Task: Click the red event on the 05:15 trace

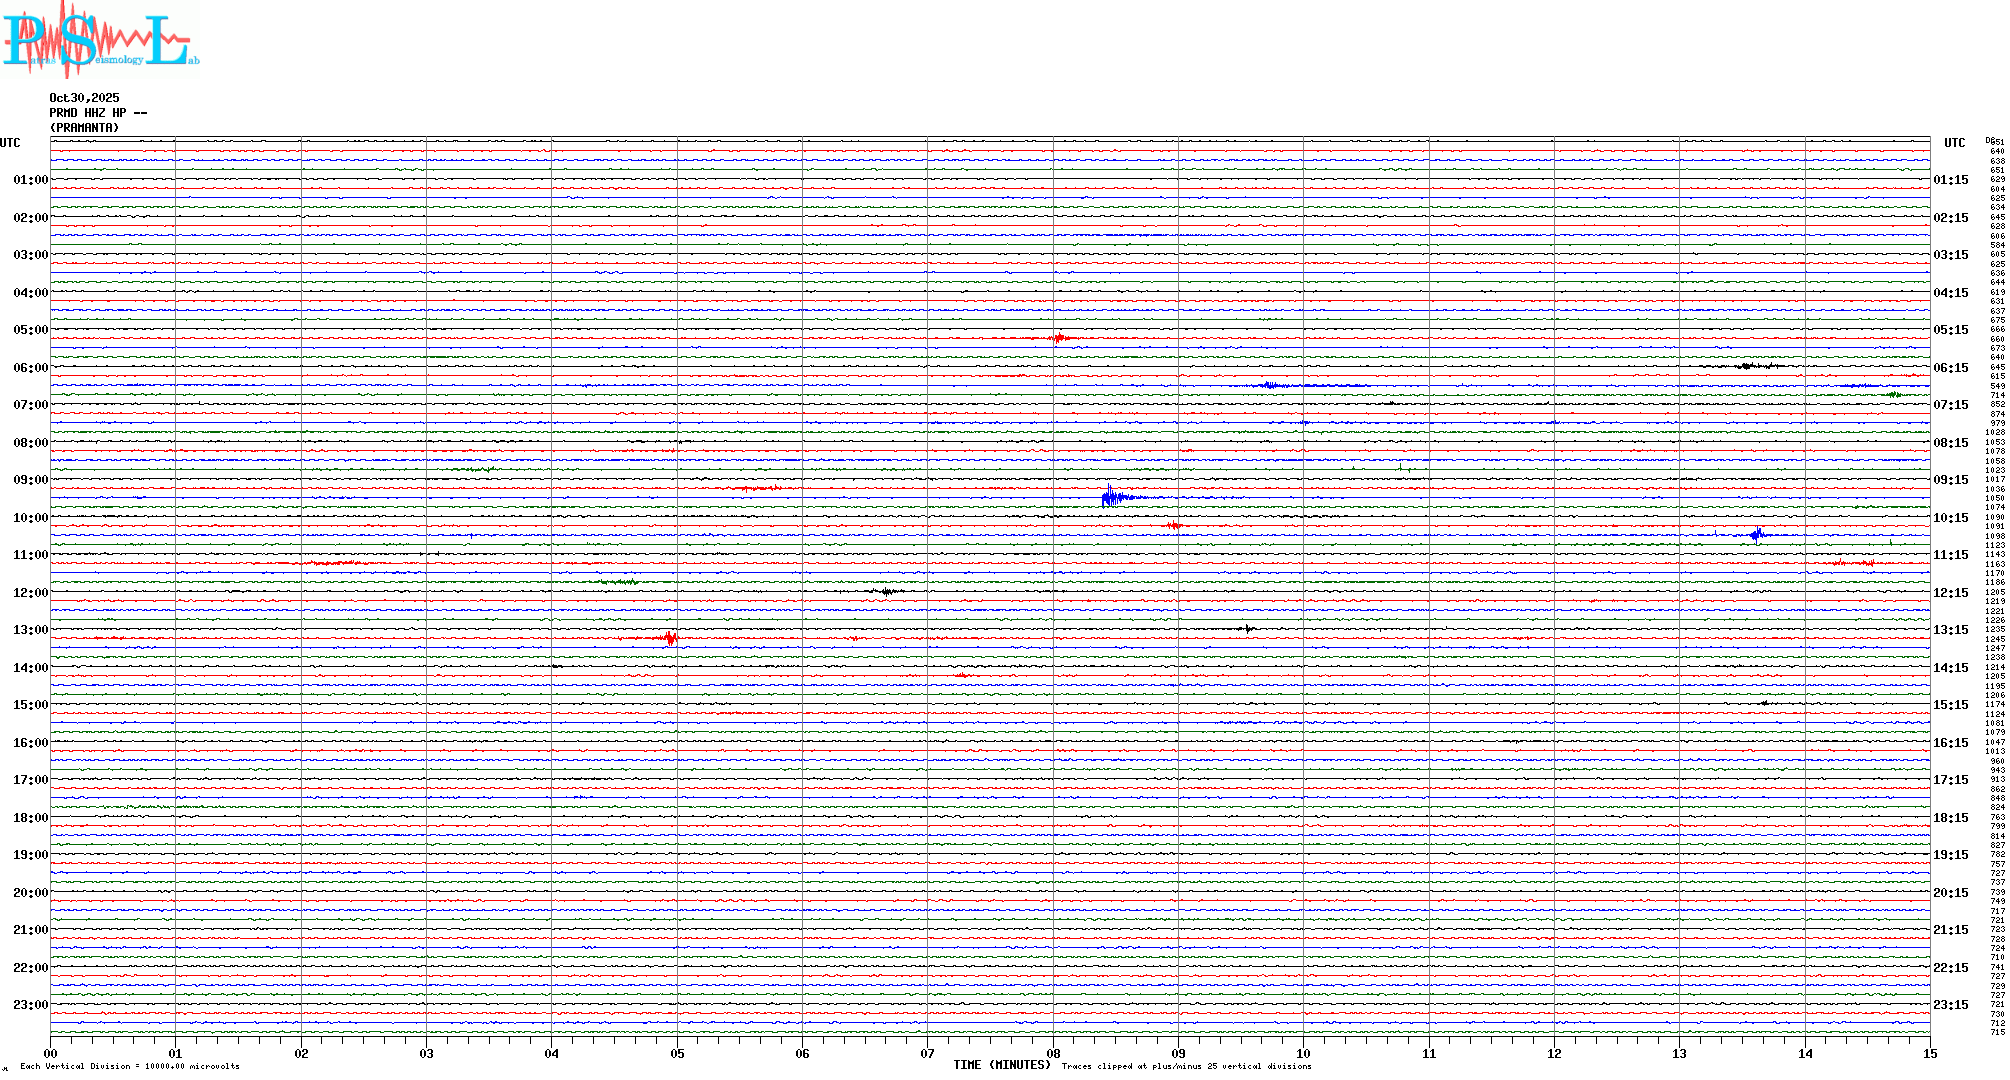Action: pyautogui.click(x=1059, y=339)
